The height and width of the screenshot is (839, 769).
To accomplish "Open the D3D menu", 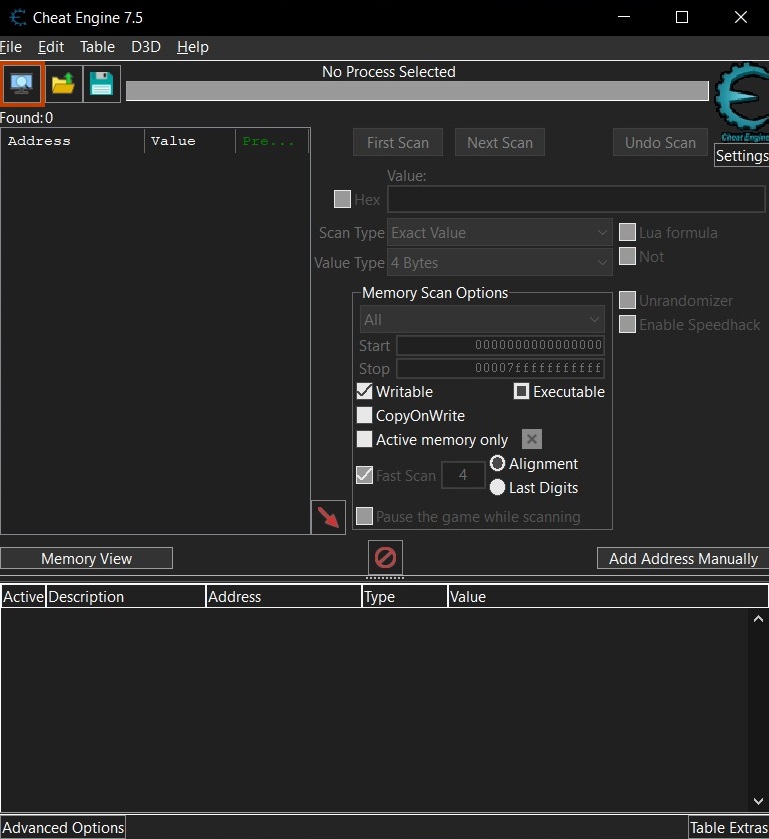I will tap(146, 47).
